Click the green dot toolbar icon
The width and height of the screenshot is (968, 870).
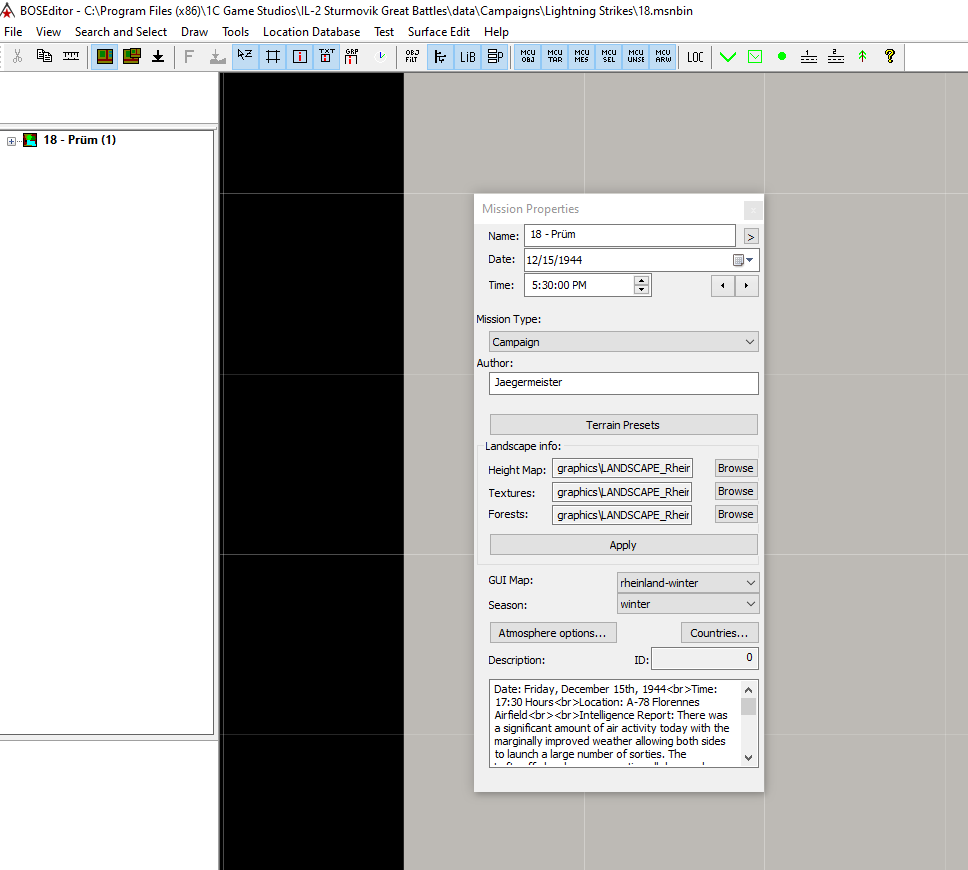pos(782,57)
